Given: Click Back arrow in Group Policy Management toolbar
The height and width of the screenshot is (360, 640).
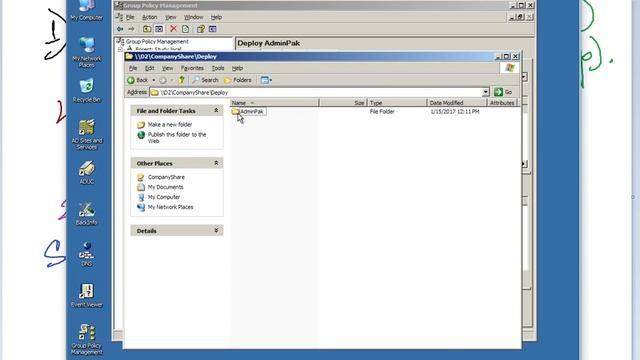Looking at the screenshot, I should (120, 29).
